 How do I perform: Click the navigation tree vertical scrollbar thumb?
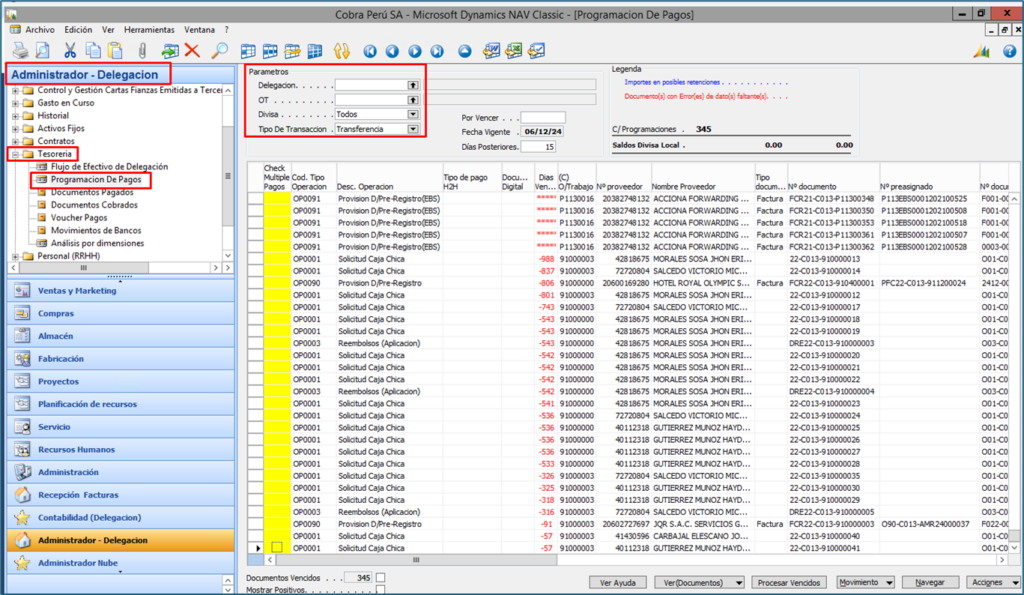[228, 176]
